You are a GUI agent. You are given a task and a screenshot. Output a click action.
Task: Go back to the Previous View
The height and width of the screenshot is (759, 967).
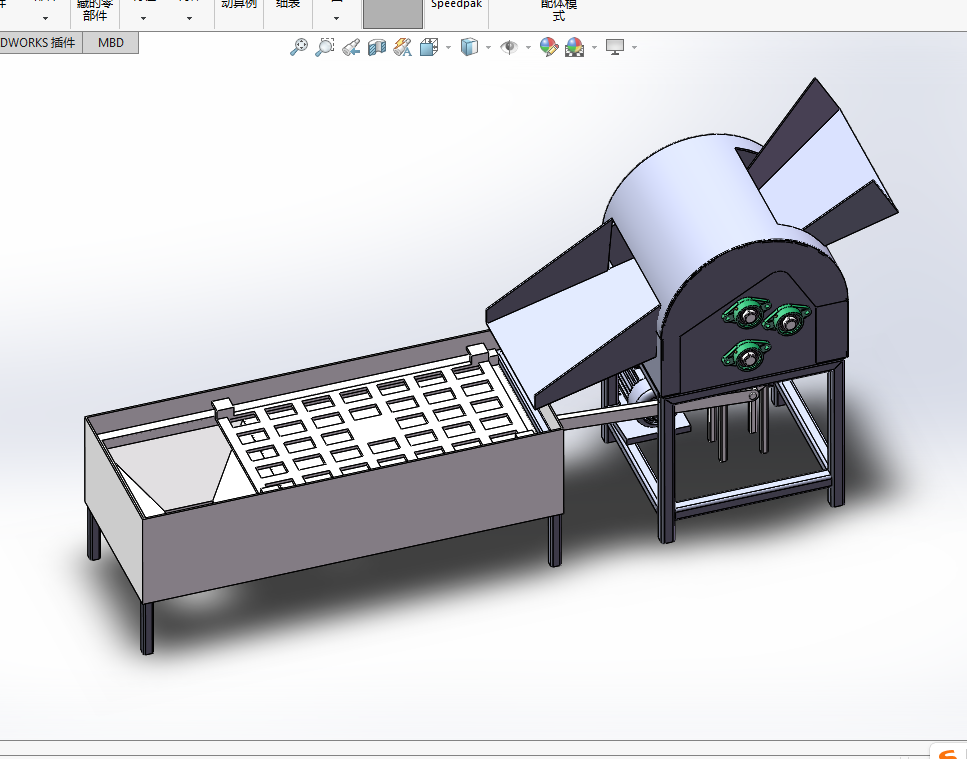tap(351, 47)
